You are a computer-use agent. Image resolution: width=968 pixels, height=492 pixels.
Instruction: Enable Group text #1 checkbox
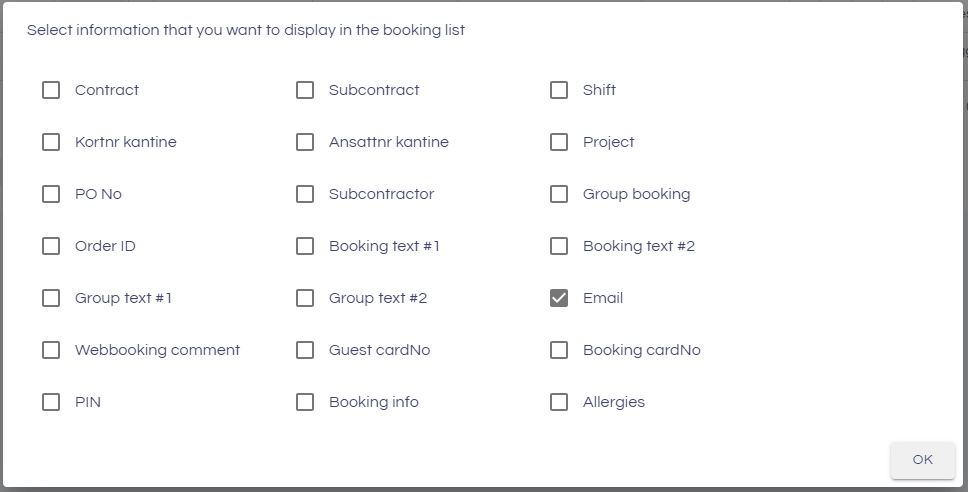pyautogui.click(x=51, y=298)
